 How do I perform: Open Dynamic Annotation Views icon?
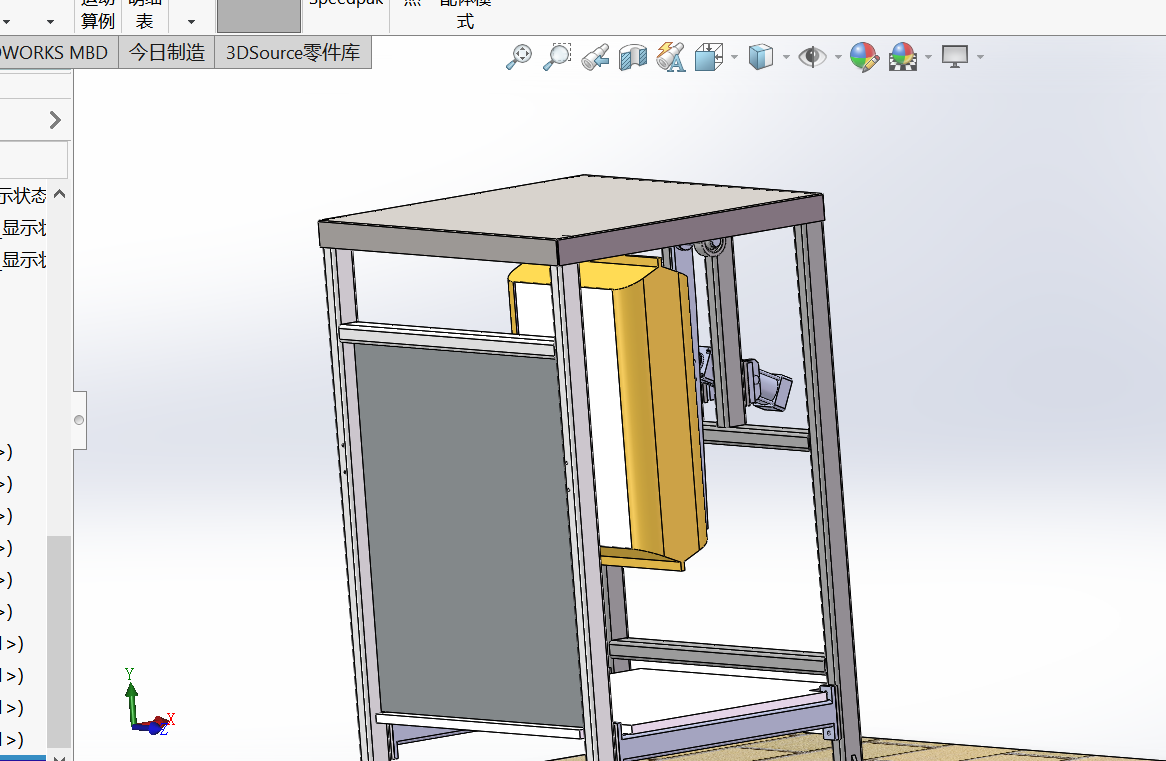click(671, 57)
